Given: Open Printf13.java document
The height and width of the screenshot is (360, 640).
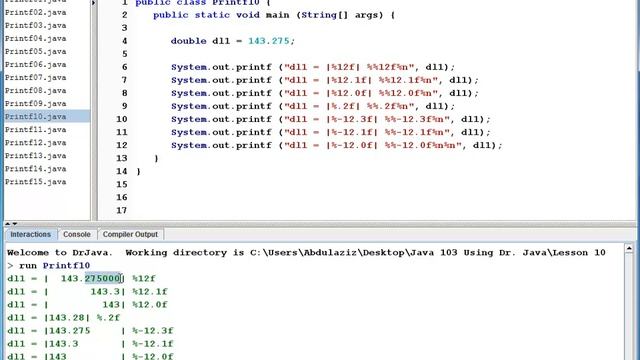Looking at the screenshot, I should 36,156.
